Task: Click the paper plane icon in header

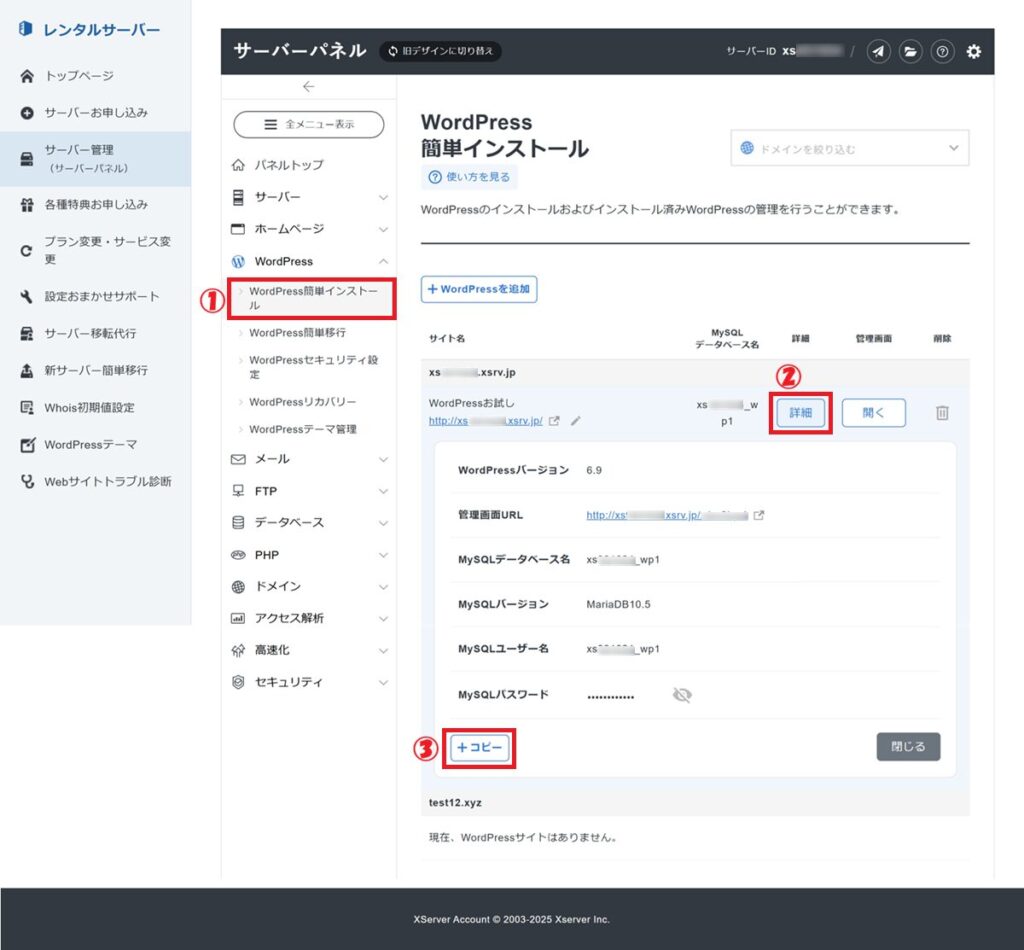Action: (x=878, y=52)
